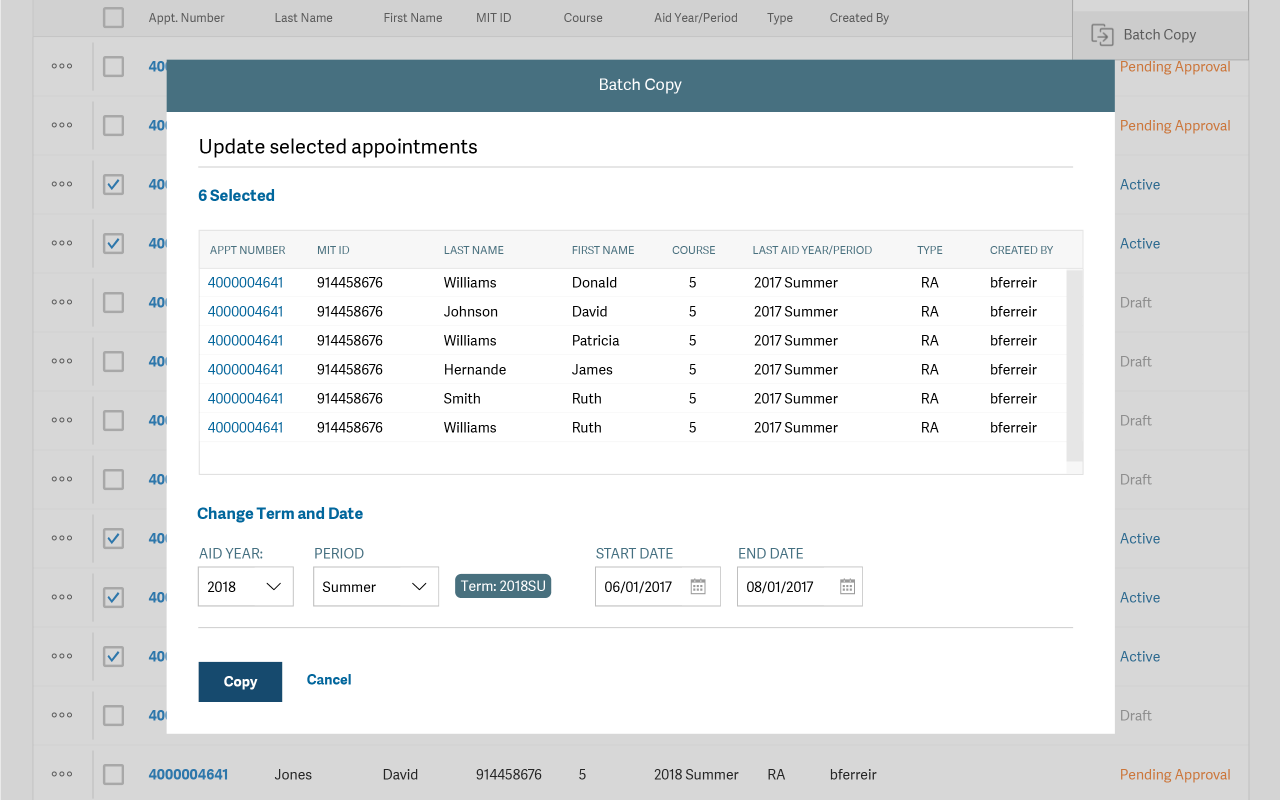Check the box for the Jones appointment row
This screenshot has height=800, width=1280.
tap(114, 774)
